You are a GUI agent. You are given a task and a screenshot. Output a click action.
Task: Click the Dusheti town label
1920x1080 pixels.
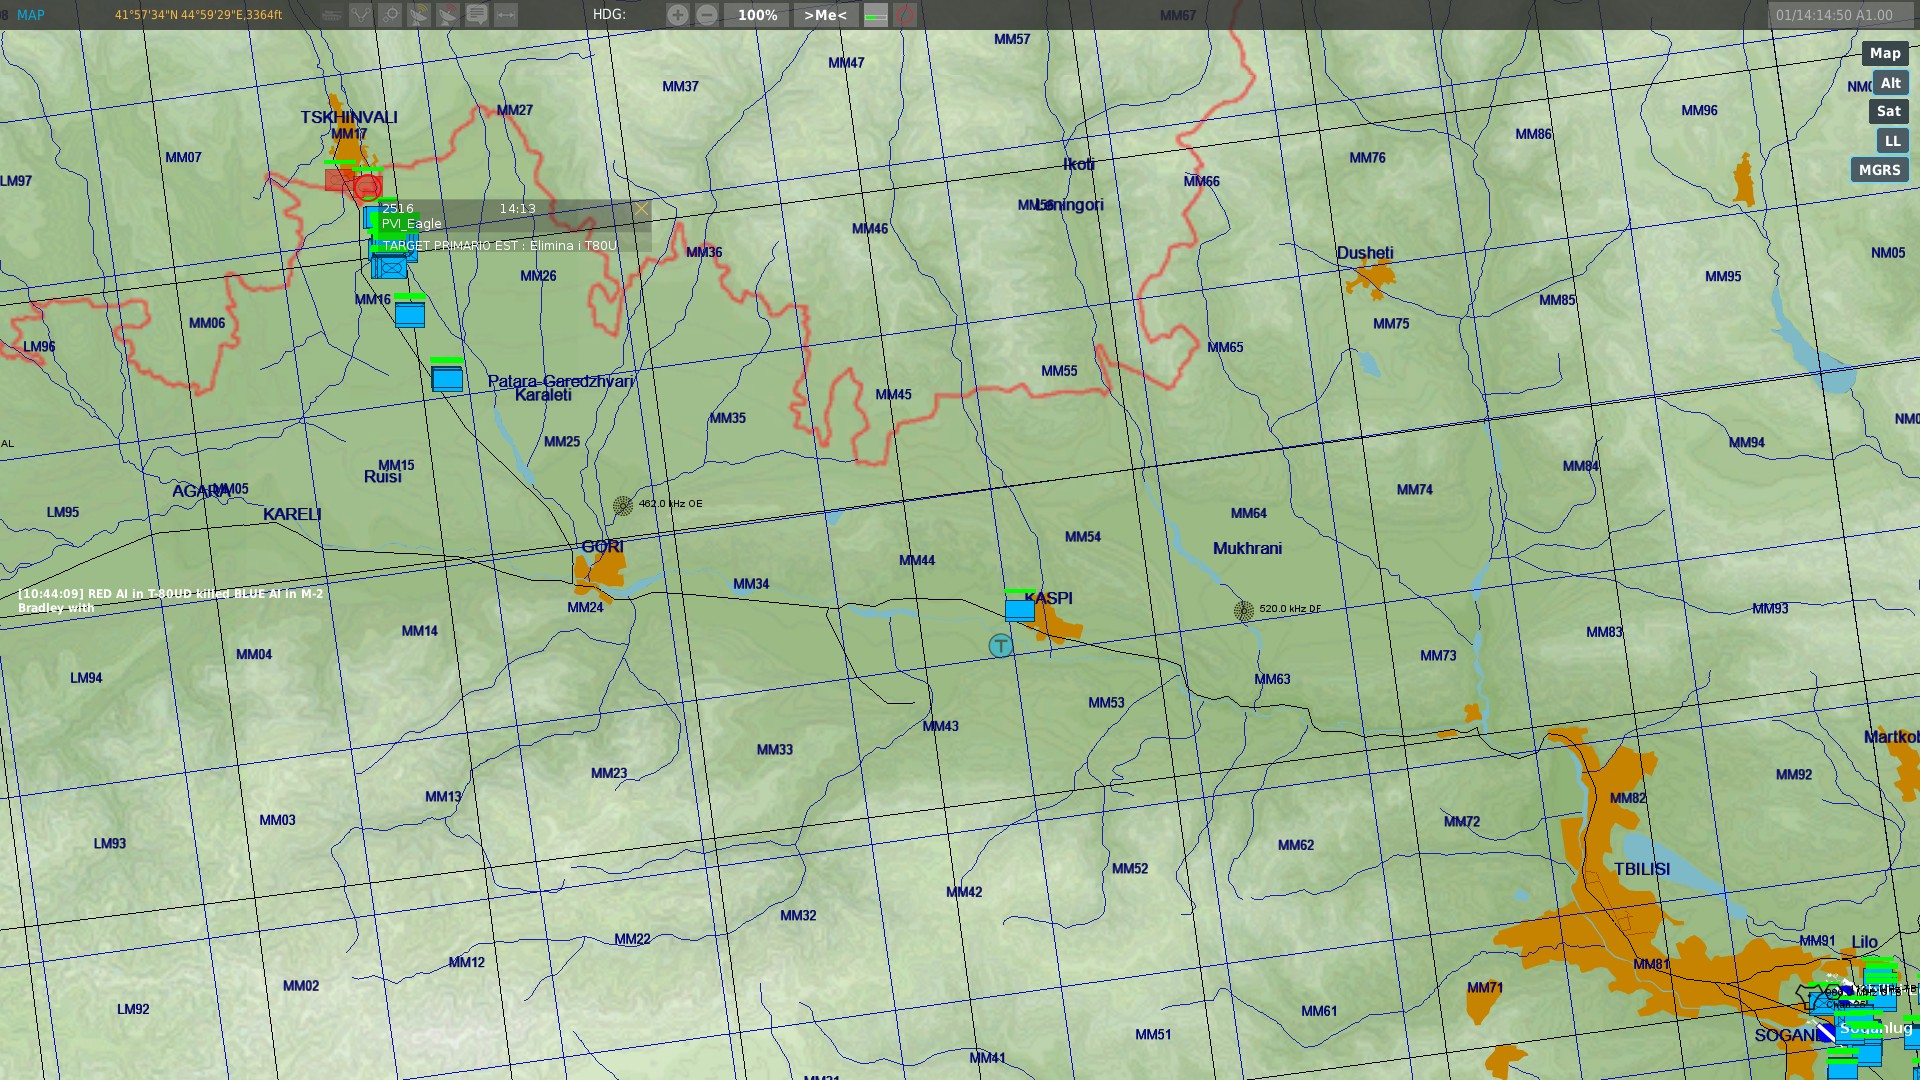(x=1365, y=253)
